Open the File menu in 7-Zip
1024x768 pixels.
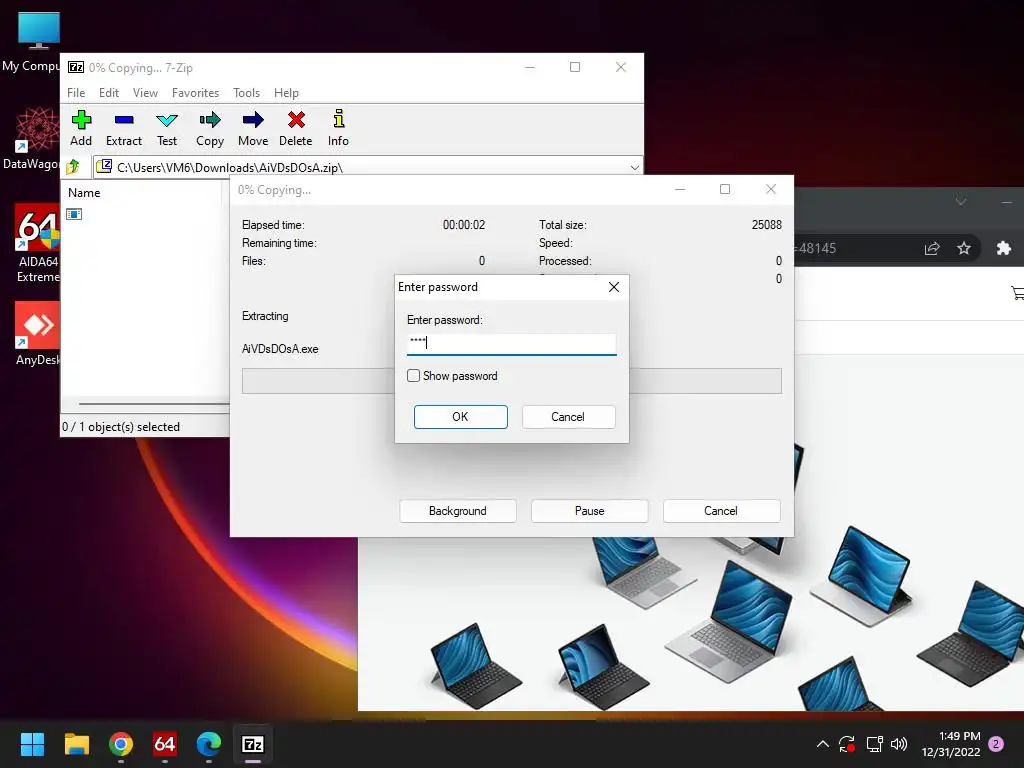click(x=76, y=93)
